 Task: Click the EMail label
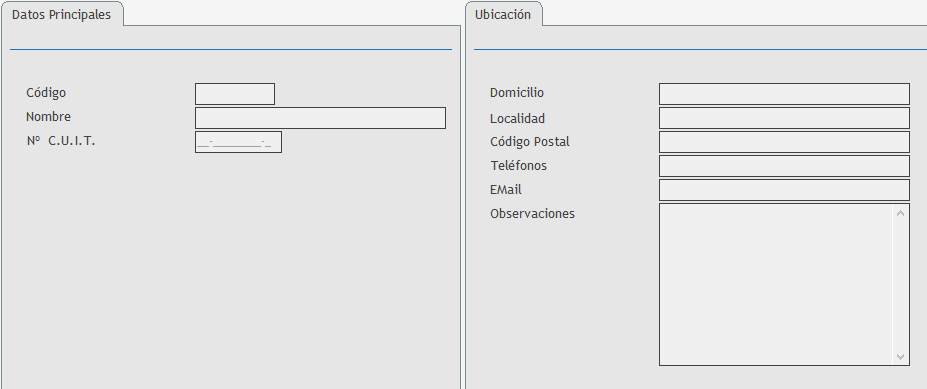click(505, 190)
